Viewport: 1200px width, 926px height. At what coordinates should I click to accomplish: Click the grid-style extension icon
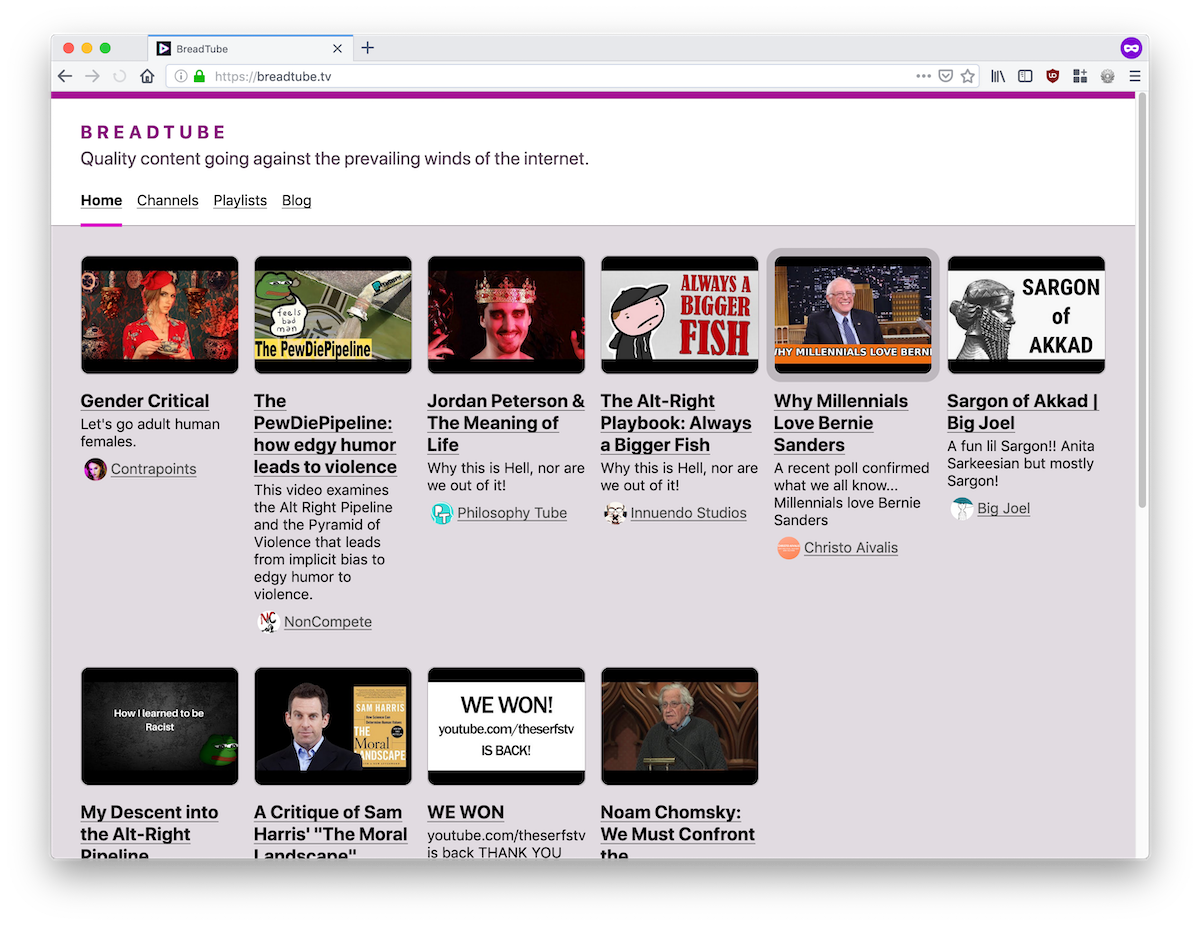tap(1079, 76)
